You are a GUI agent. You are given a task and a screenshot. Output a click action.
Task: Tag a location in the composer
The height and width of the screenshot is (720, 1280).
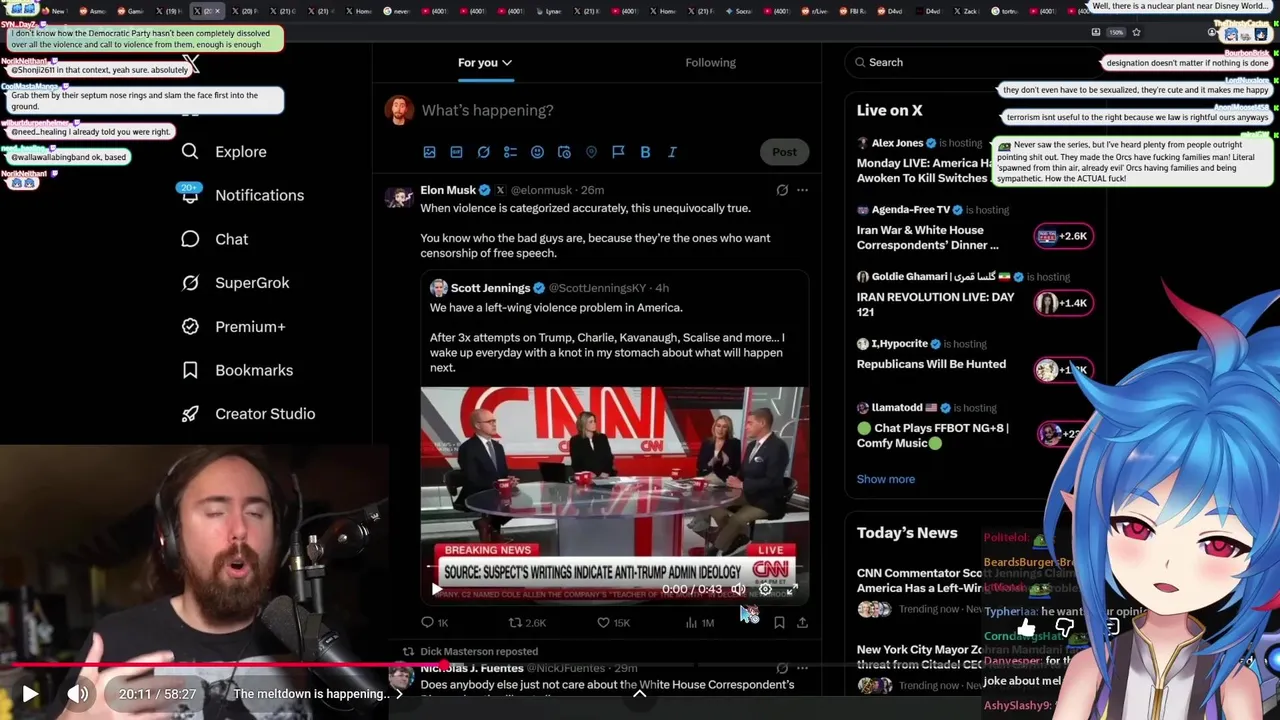pyautogui.click(x=591, y=152)
